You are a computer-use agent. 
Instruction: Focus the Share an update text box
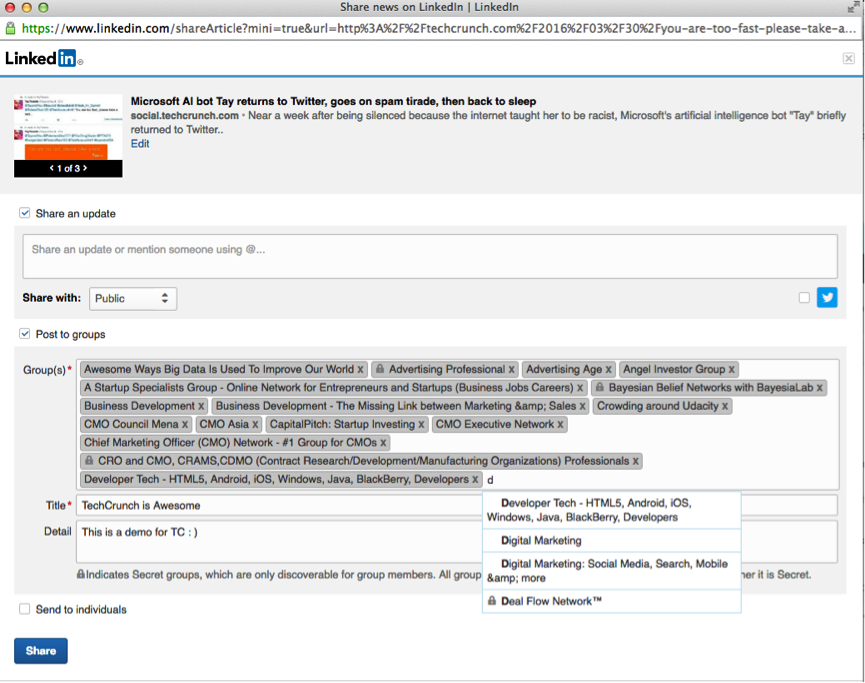pos(430,257)
